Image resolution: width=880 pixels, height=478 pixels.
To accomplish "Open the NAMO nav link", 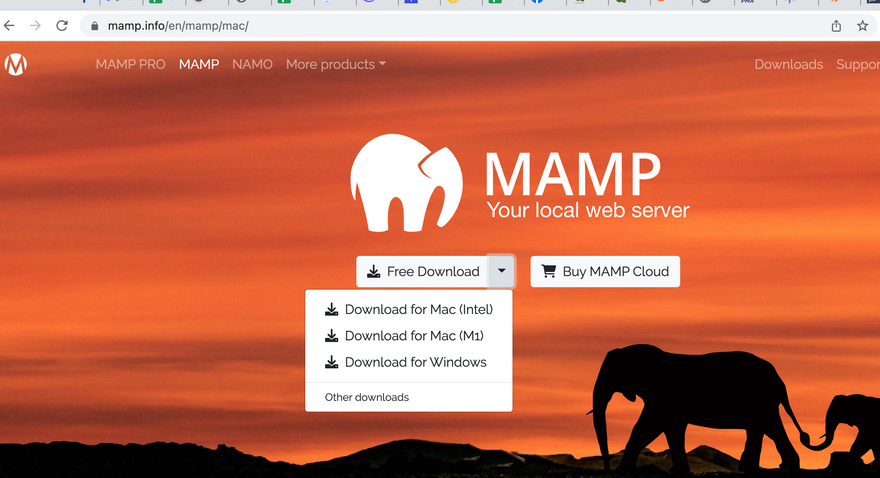I will [x=252, y=64].
